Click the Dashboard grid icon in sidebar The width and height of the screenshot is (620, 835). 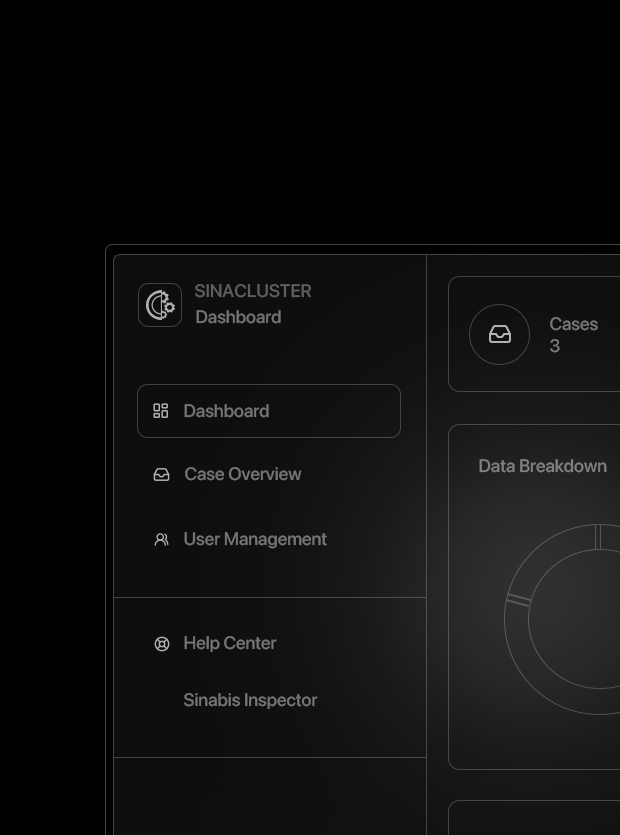pos(161,411)
